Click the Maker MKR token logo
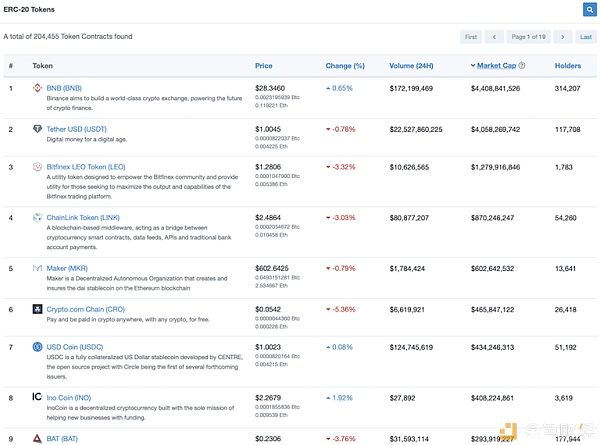600x445 pixels. click(38, 268)
